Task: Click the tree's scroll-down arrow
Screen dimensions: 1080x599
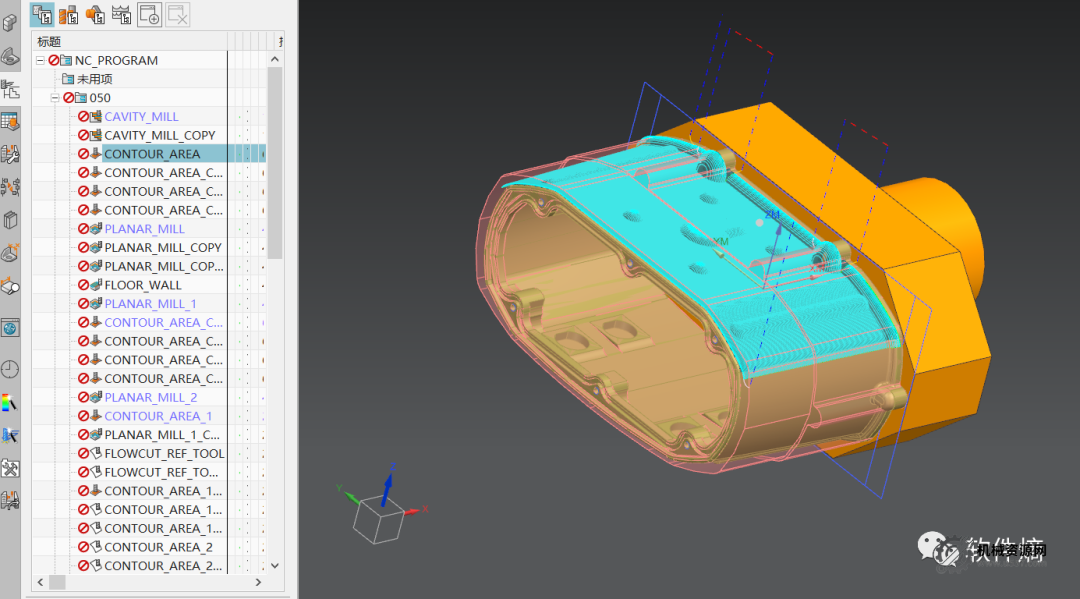Action: (275, 565)
